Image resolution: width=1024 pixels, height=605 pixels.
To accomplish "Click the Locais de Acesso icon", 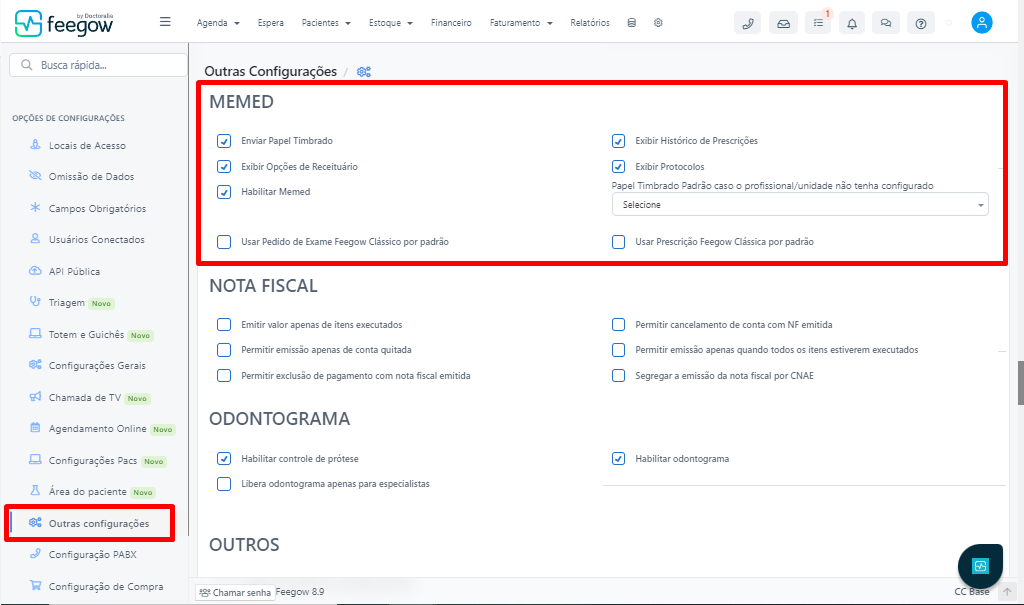I will [35, 144].
